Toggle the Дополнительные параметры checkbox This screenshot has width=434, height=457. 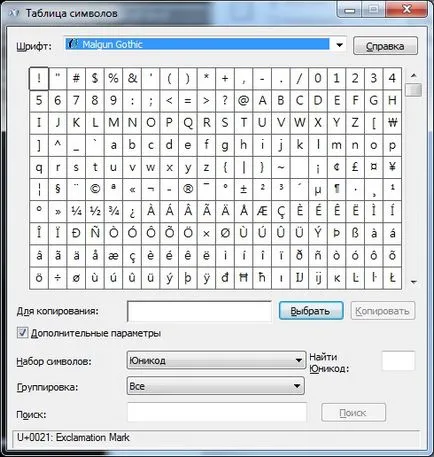click(x=22, y=333)
